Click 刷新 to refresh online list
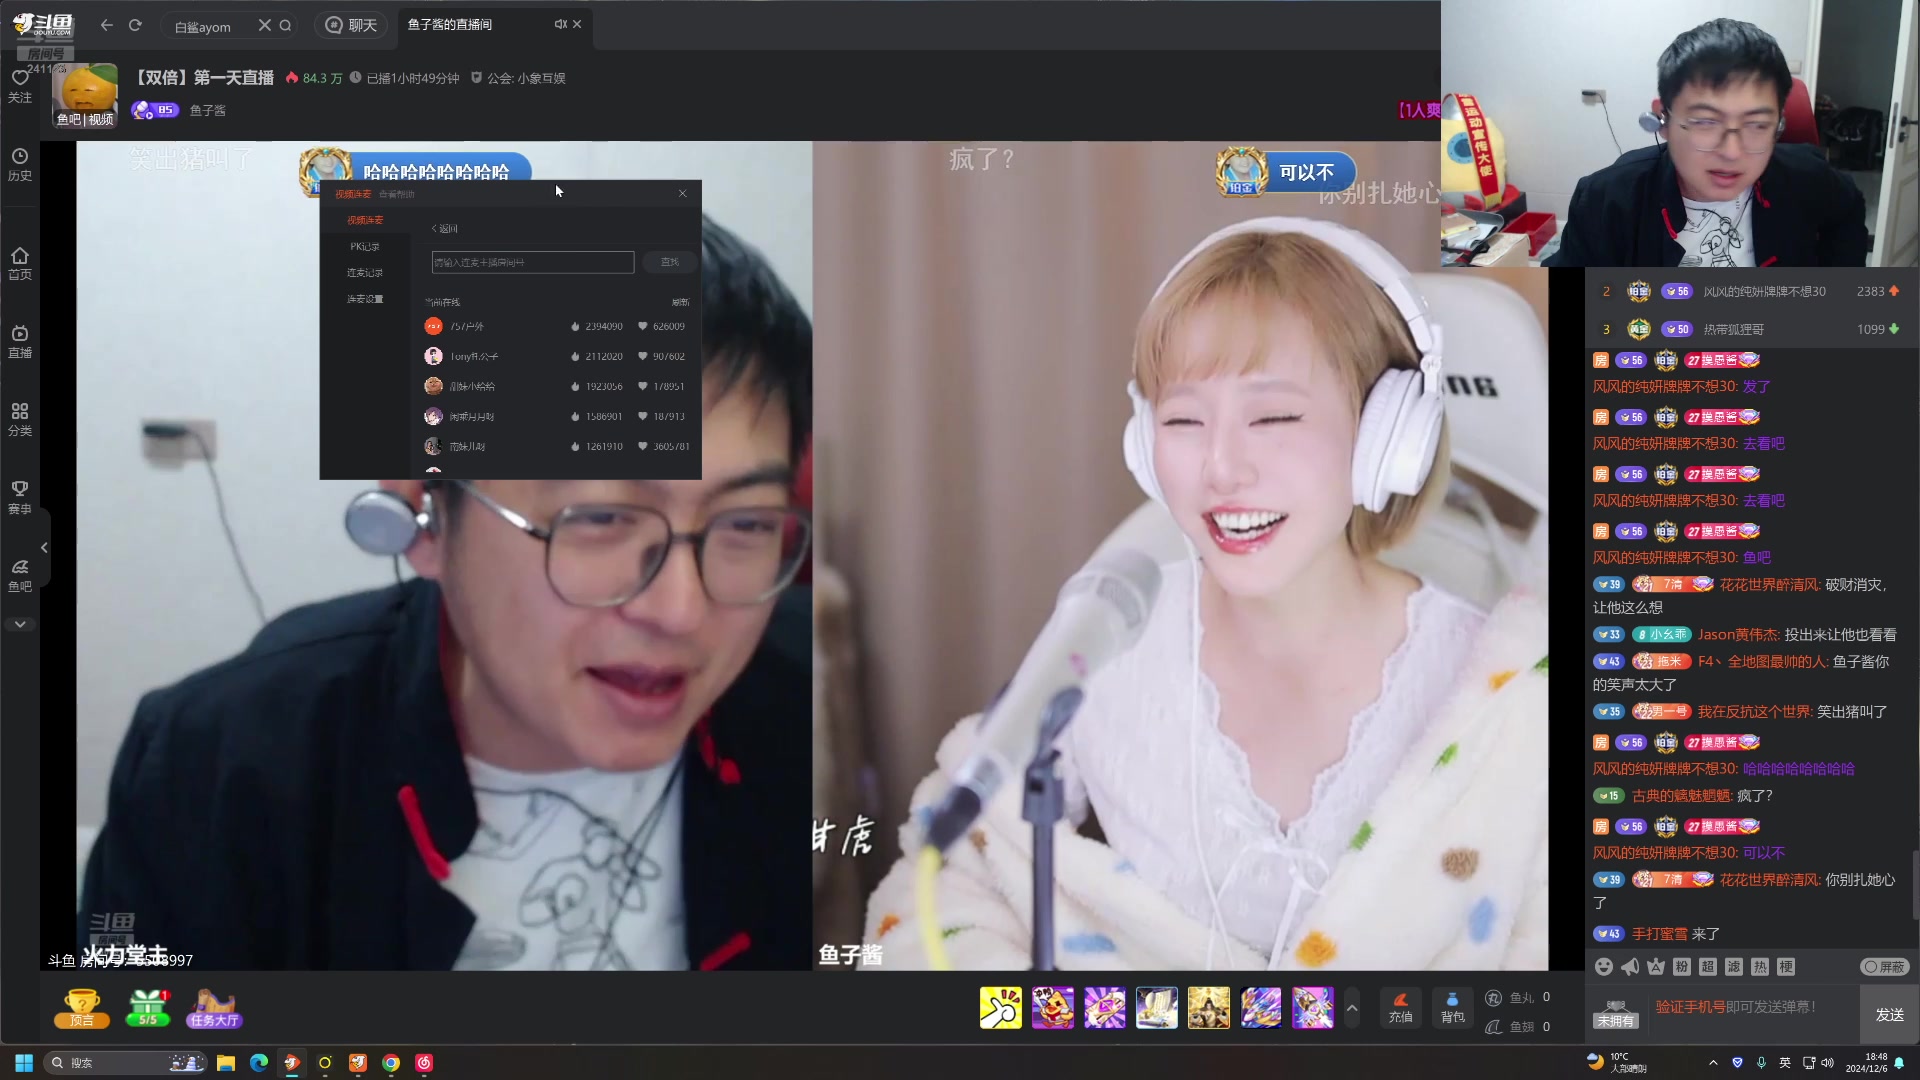Screen dimensions: 1920x1080 [680, 302]
